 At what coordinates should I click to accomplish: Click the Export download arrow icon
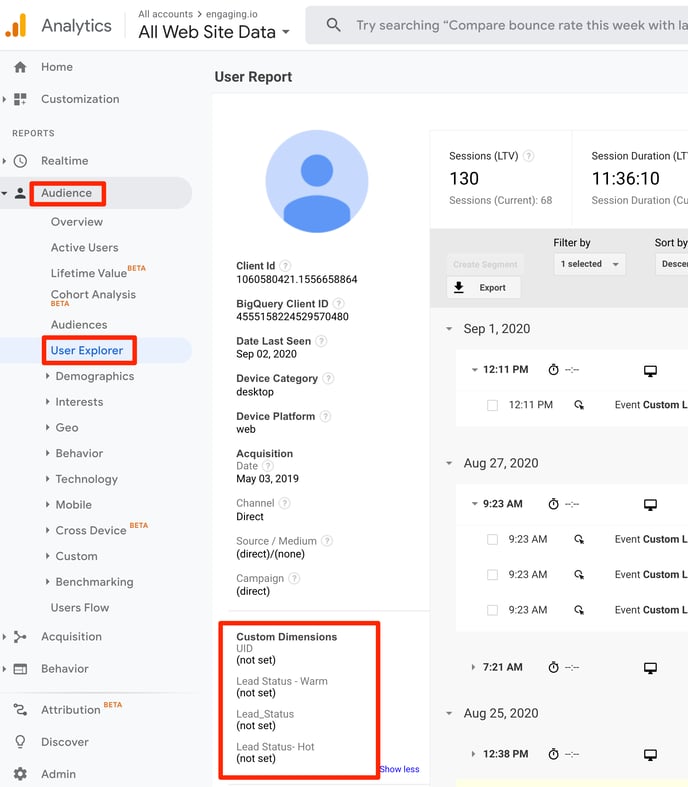coord(459,287)
